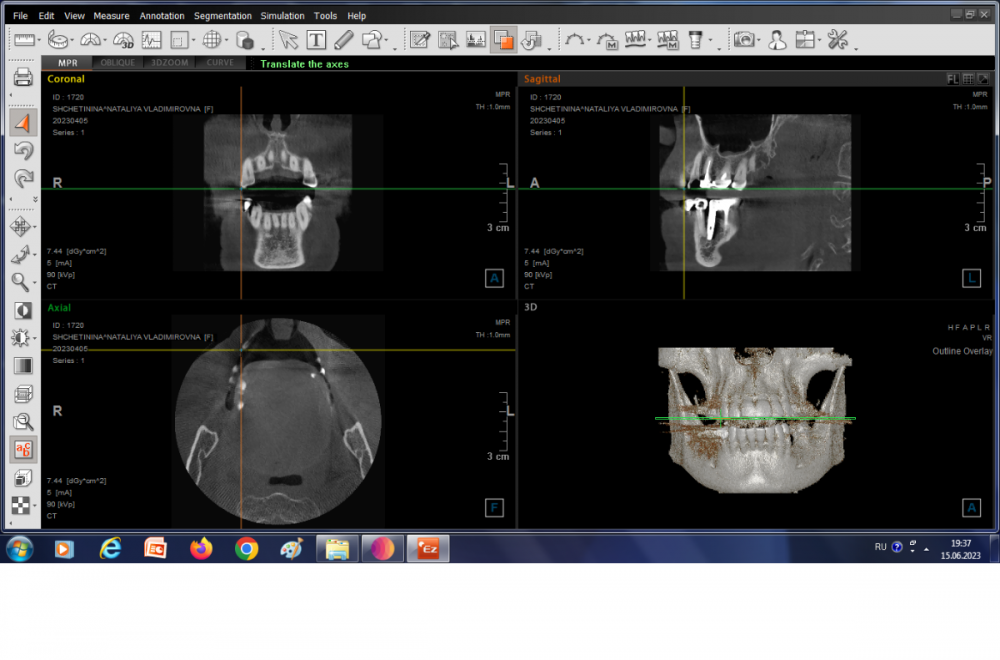Toggle the highlighted orange overlay button
This screenshot has height=660, width=1000.
(x=504, y=40)
